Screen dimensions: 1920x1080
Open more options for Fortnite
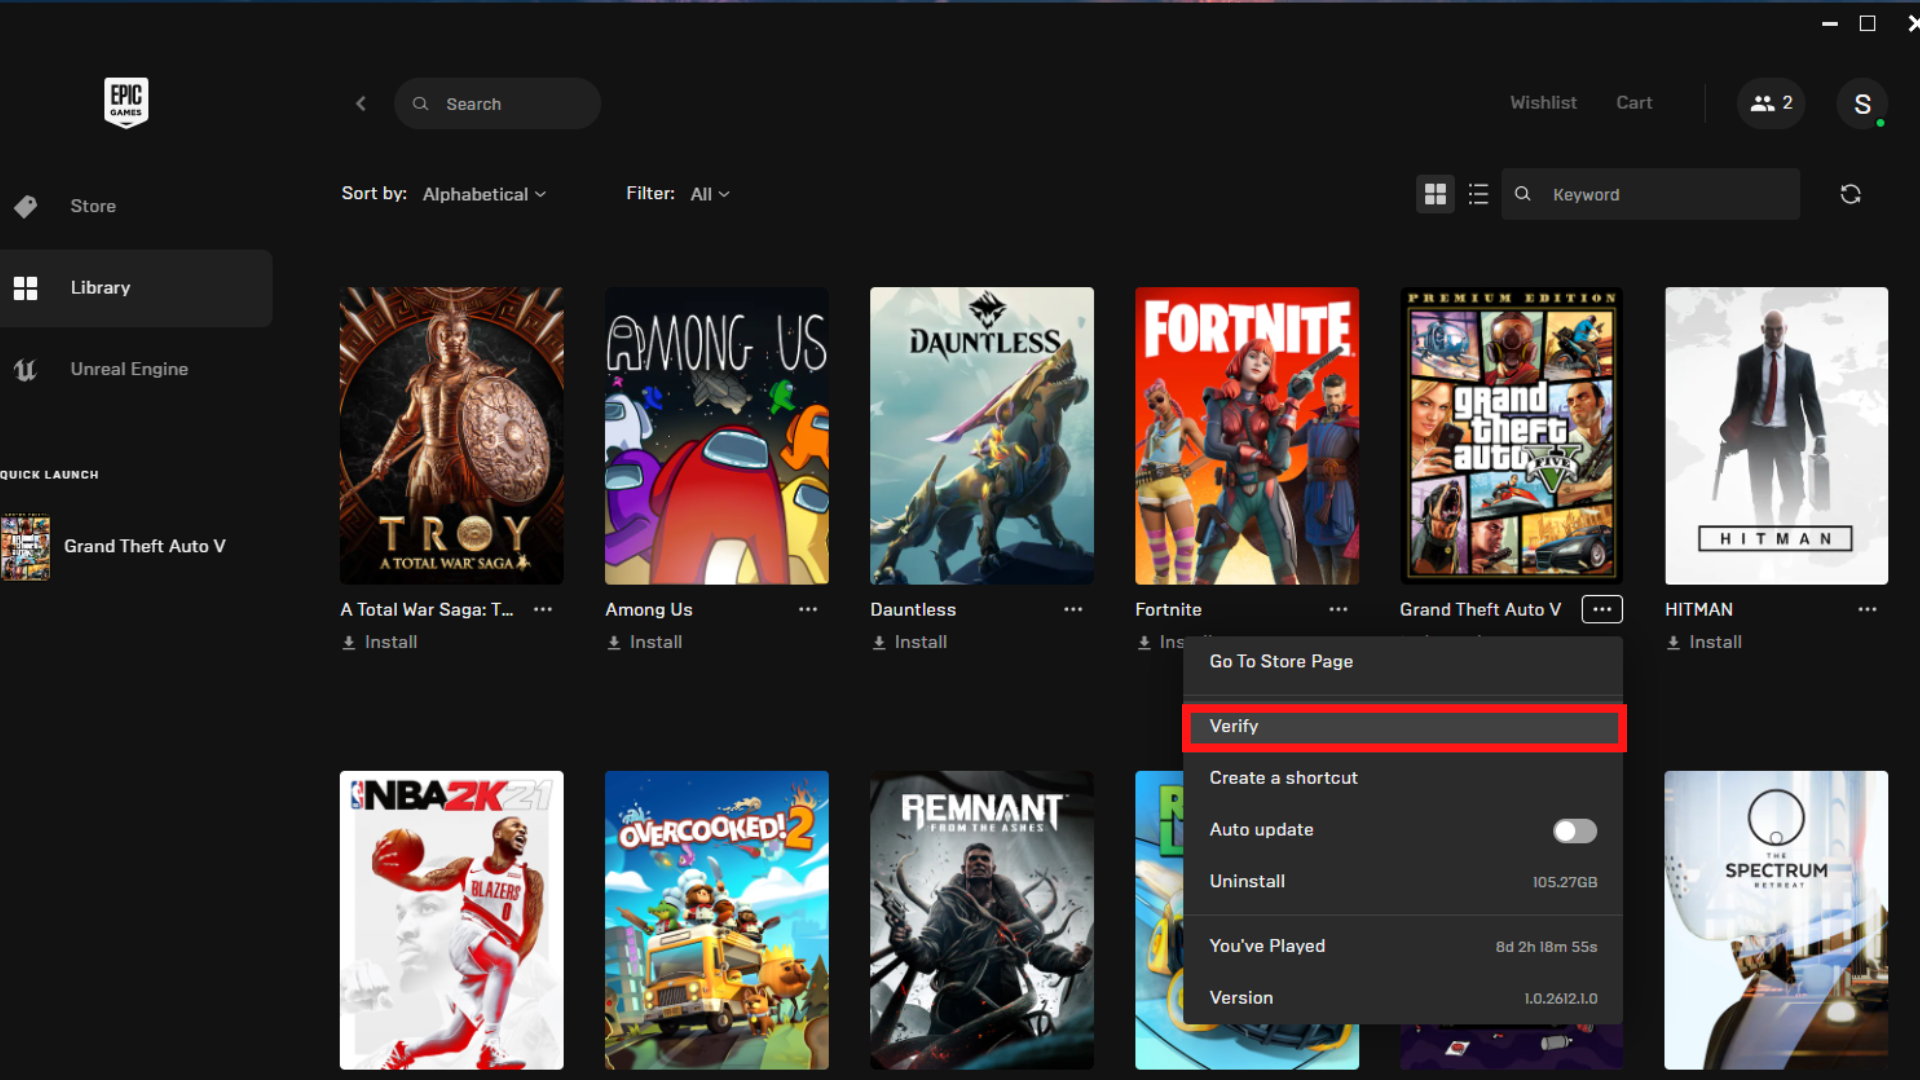(1338, 609)
